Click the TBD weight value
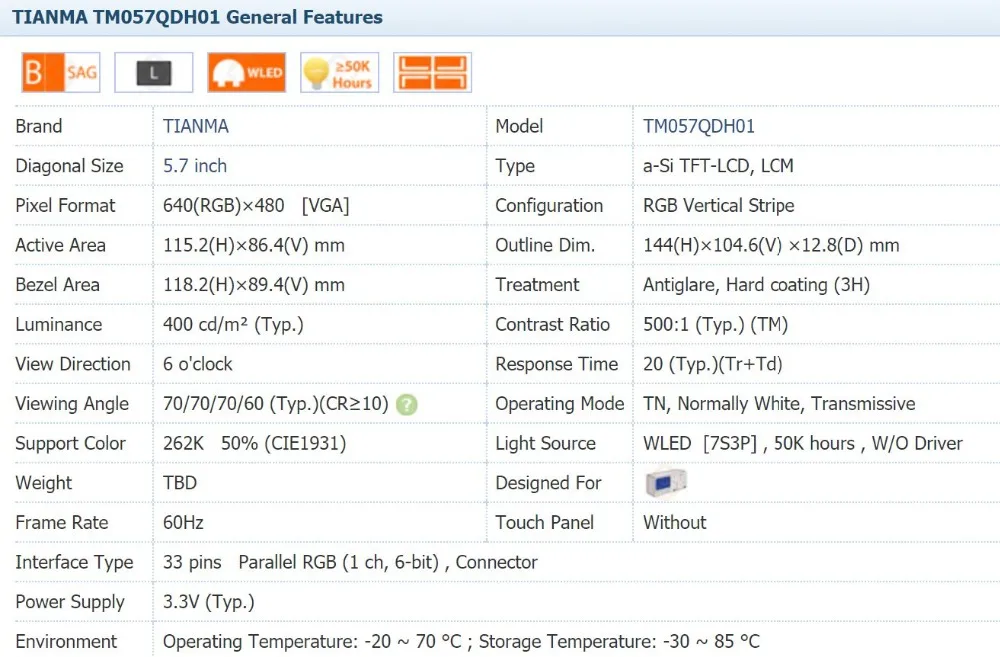The height and width of the screenshot is (657, 1000). pyautogui.click(x=180, y=483)
